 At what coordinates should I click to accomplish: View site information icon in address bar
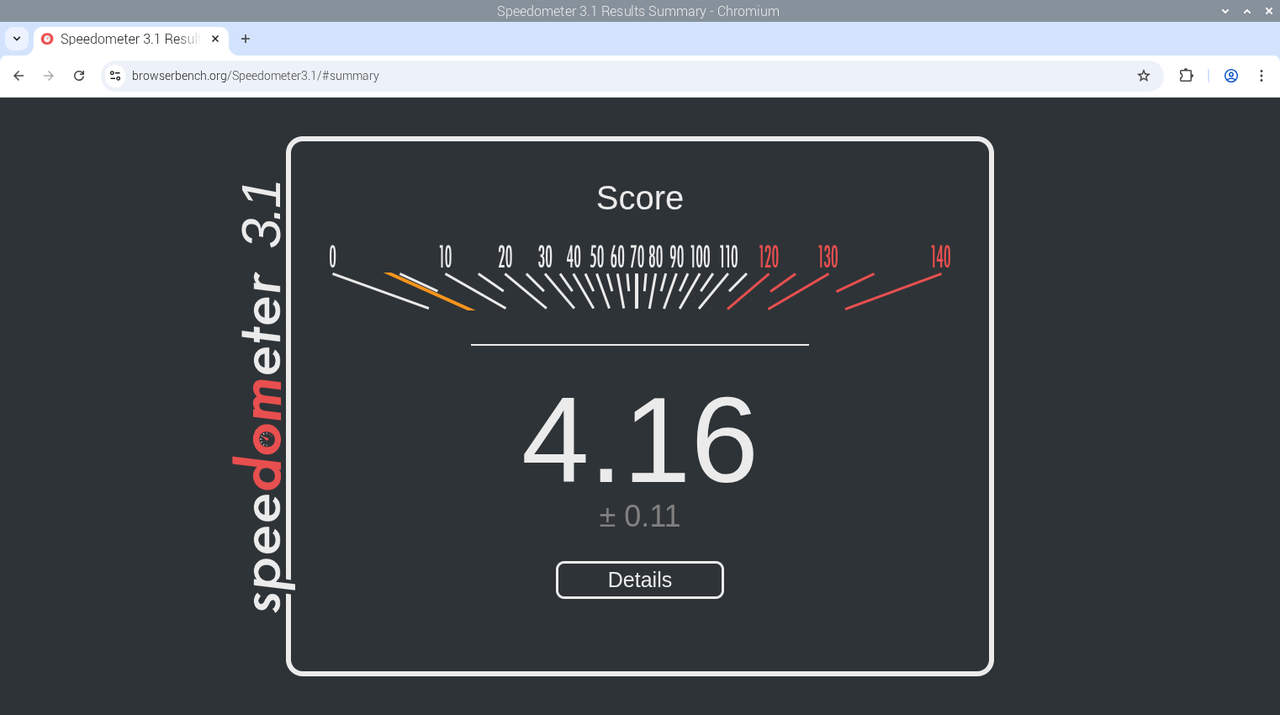(115, 76)
